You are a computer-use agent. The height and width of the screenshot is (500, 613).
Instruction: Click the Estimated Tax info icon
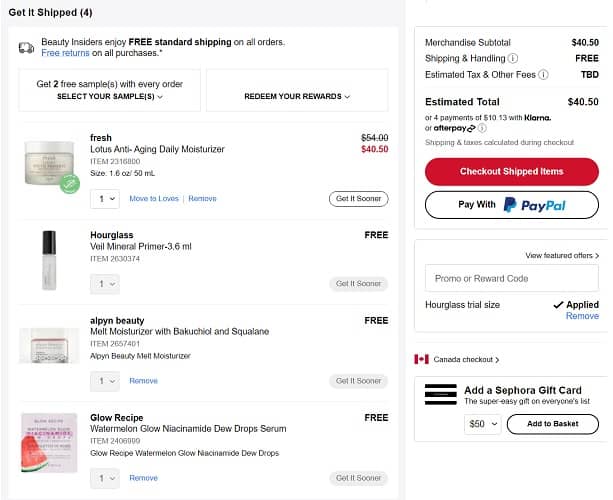545,75
